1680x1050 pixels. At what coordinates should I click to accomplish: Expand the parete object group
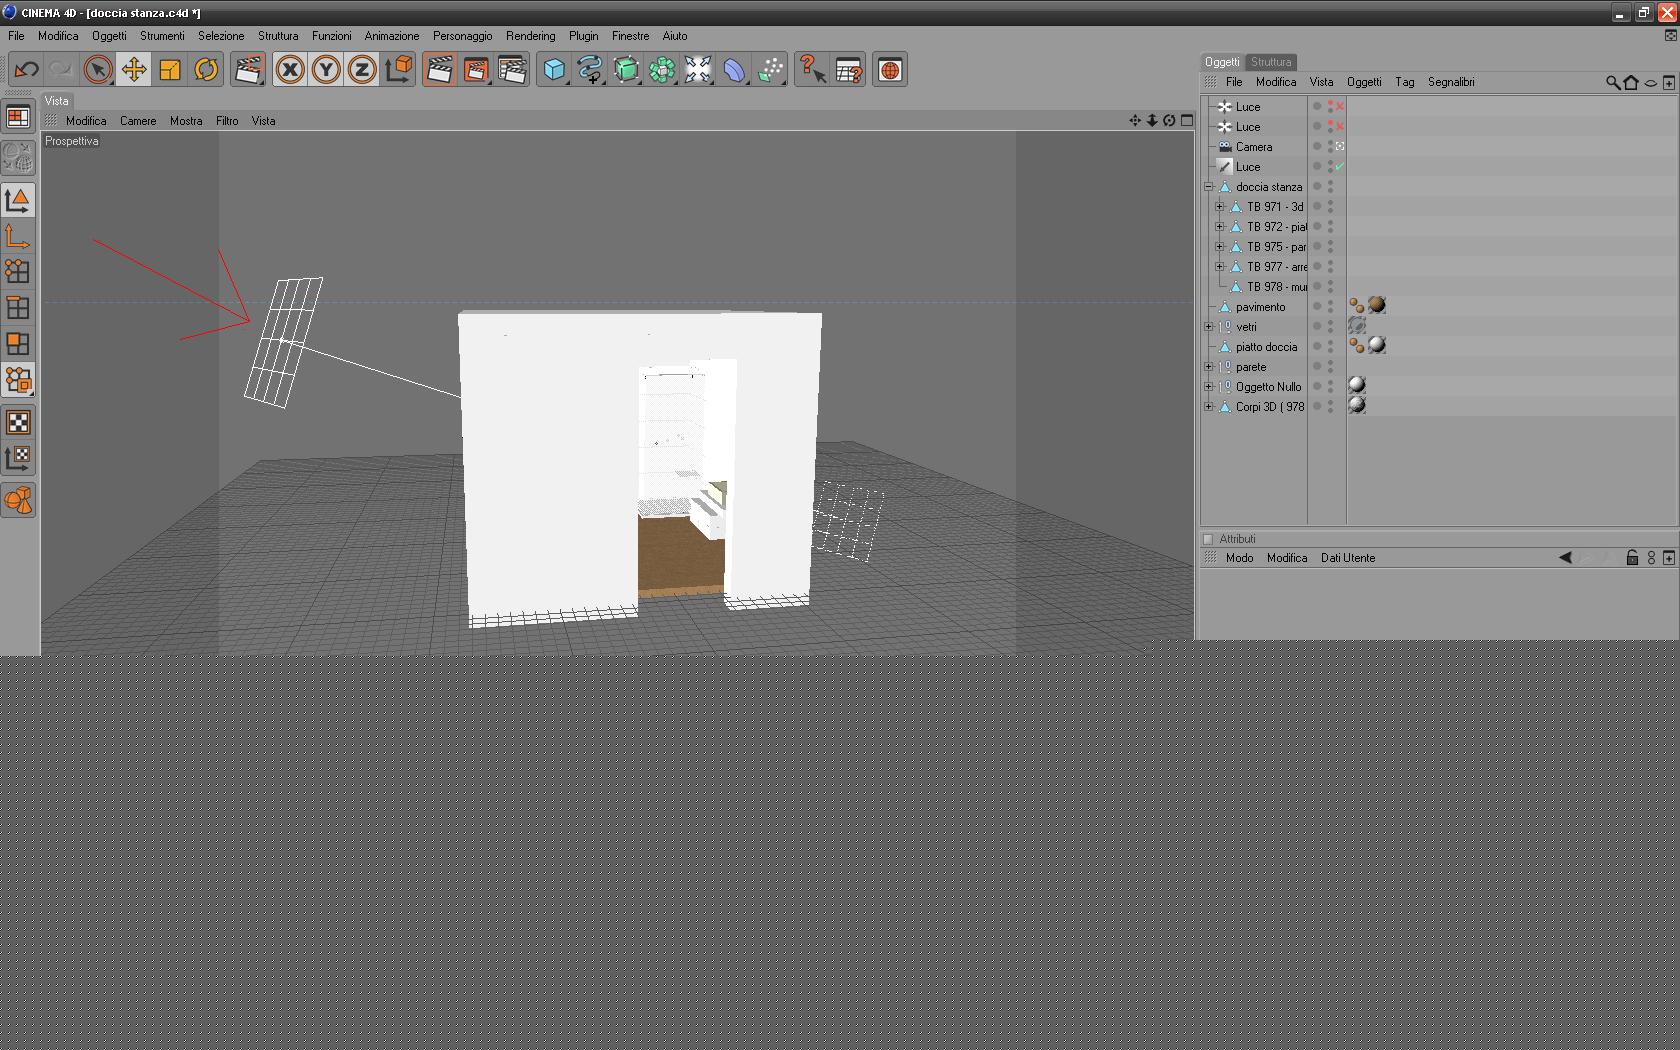click(x=1209, y=367)
